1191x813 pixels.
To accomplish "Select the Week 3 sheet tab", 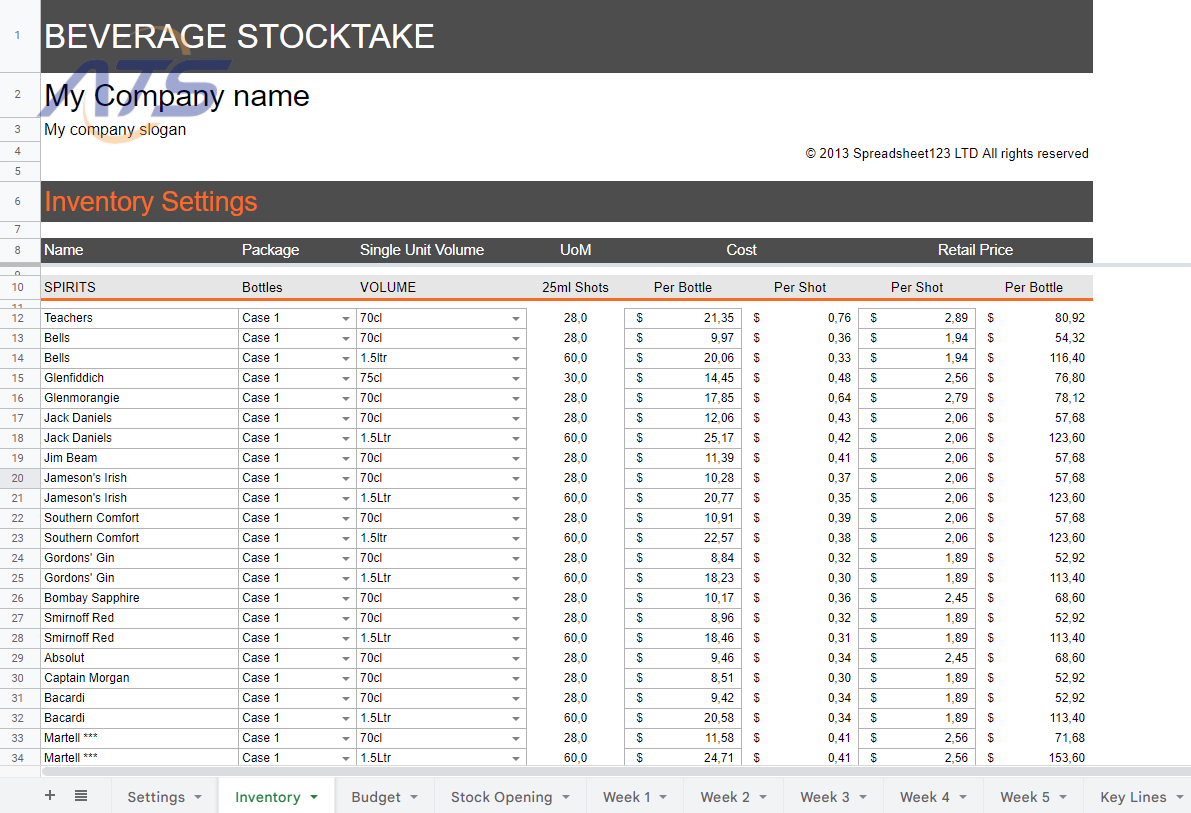I will 824,797.
